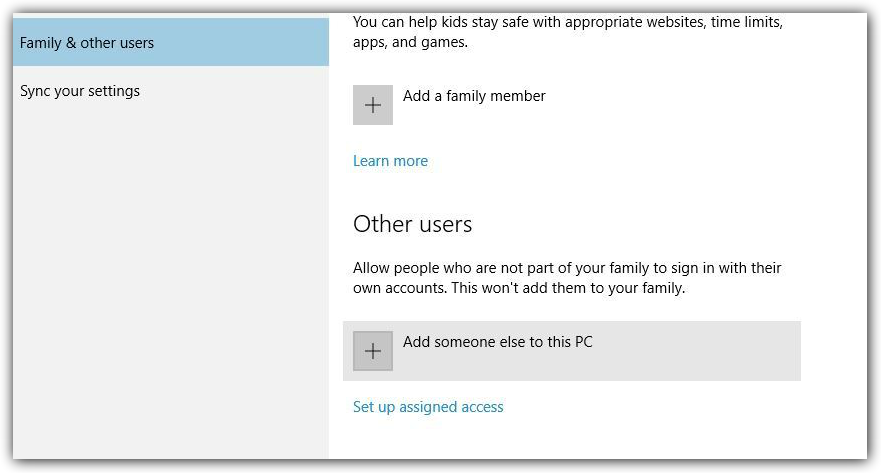This screenshot has height=473, width=881.
Task: Open Set up assigned access link
Action: (428, 407)
